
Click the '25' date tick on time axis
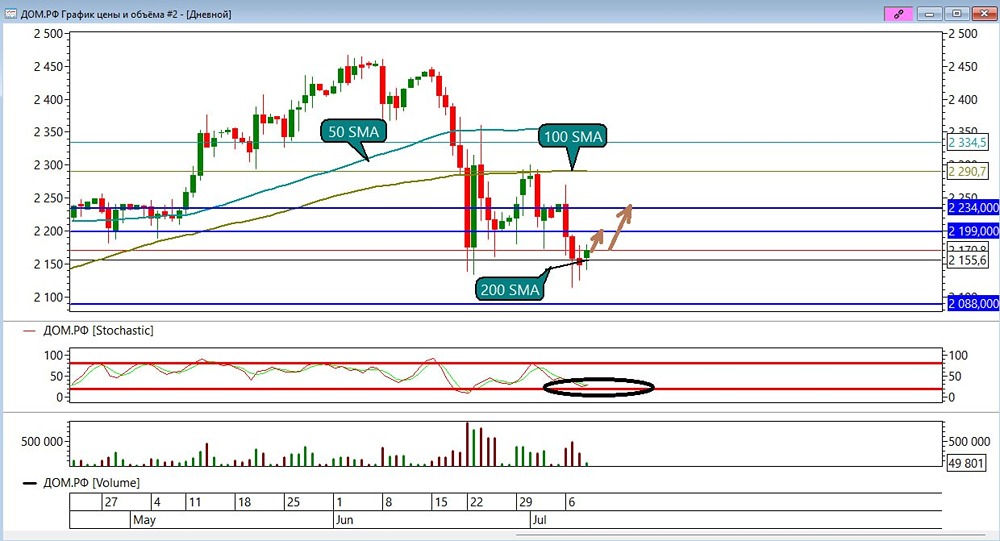click(x=293, y=502)
